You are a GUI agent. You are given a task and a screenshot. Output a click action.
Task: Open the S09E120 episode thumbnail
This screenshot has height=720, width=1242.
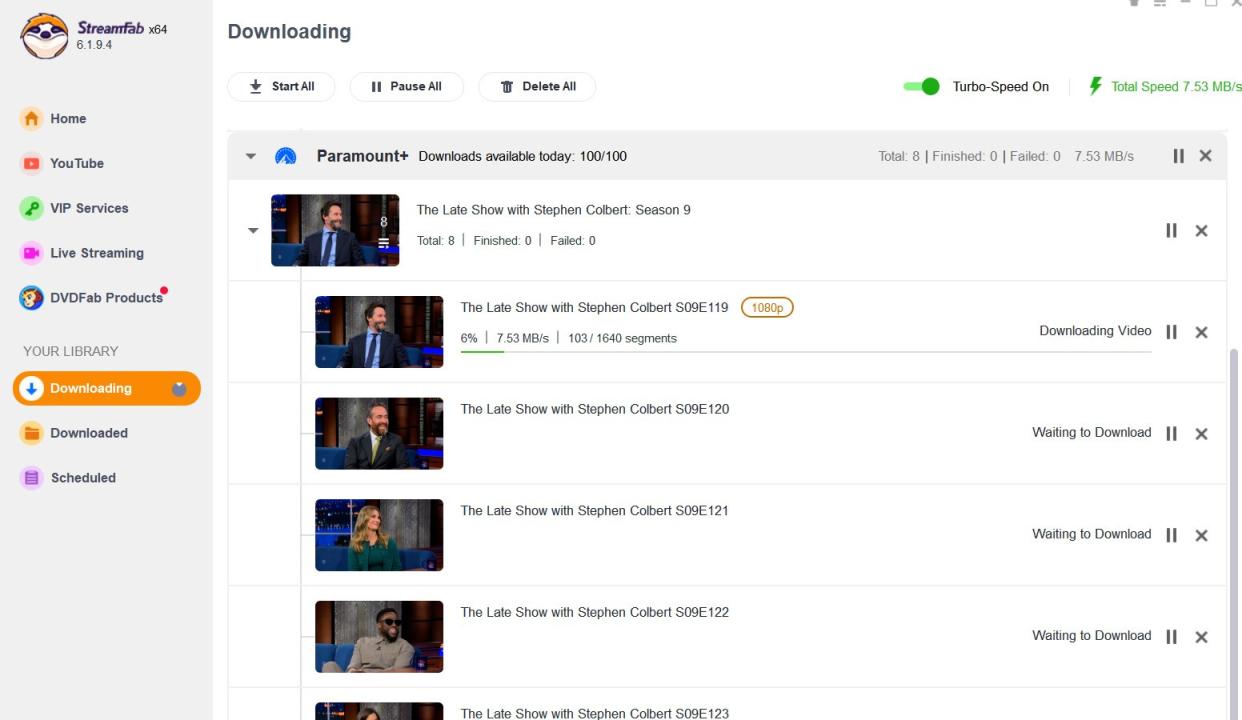tap(379, 434)
